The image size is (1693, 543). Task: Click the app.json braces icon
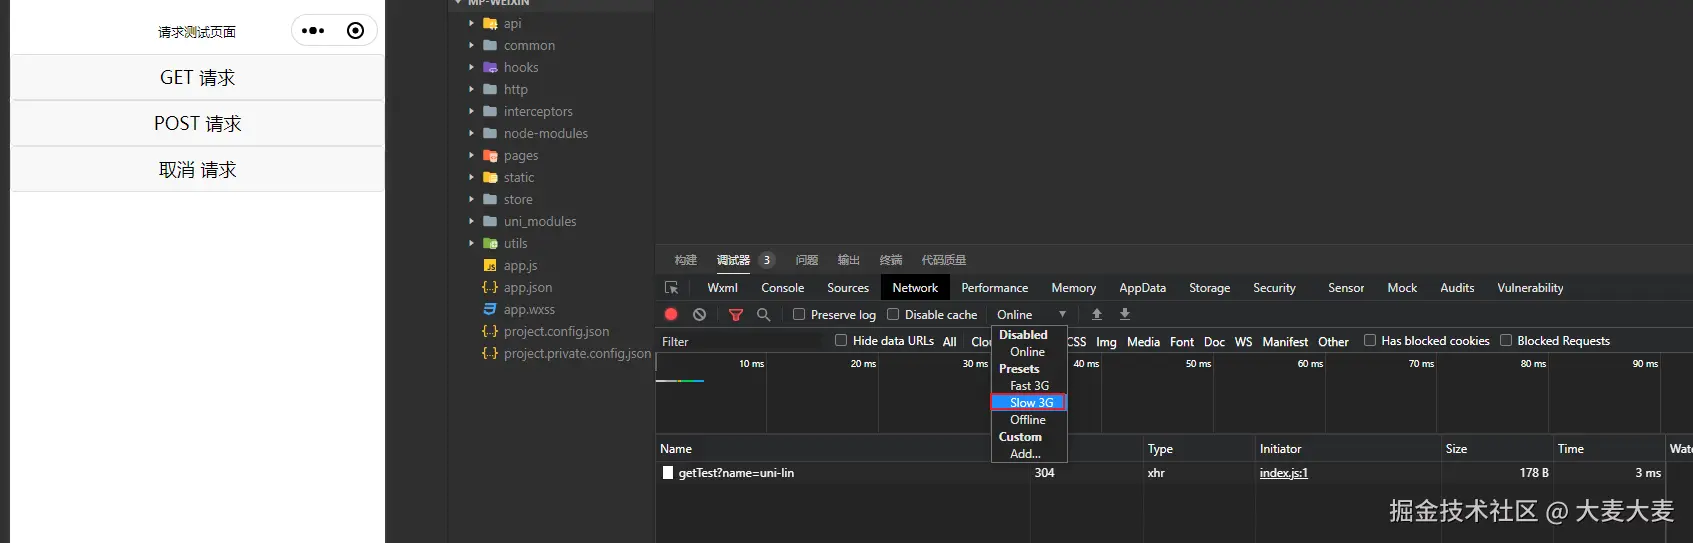[490, 287]
